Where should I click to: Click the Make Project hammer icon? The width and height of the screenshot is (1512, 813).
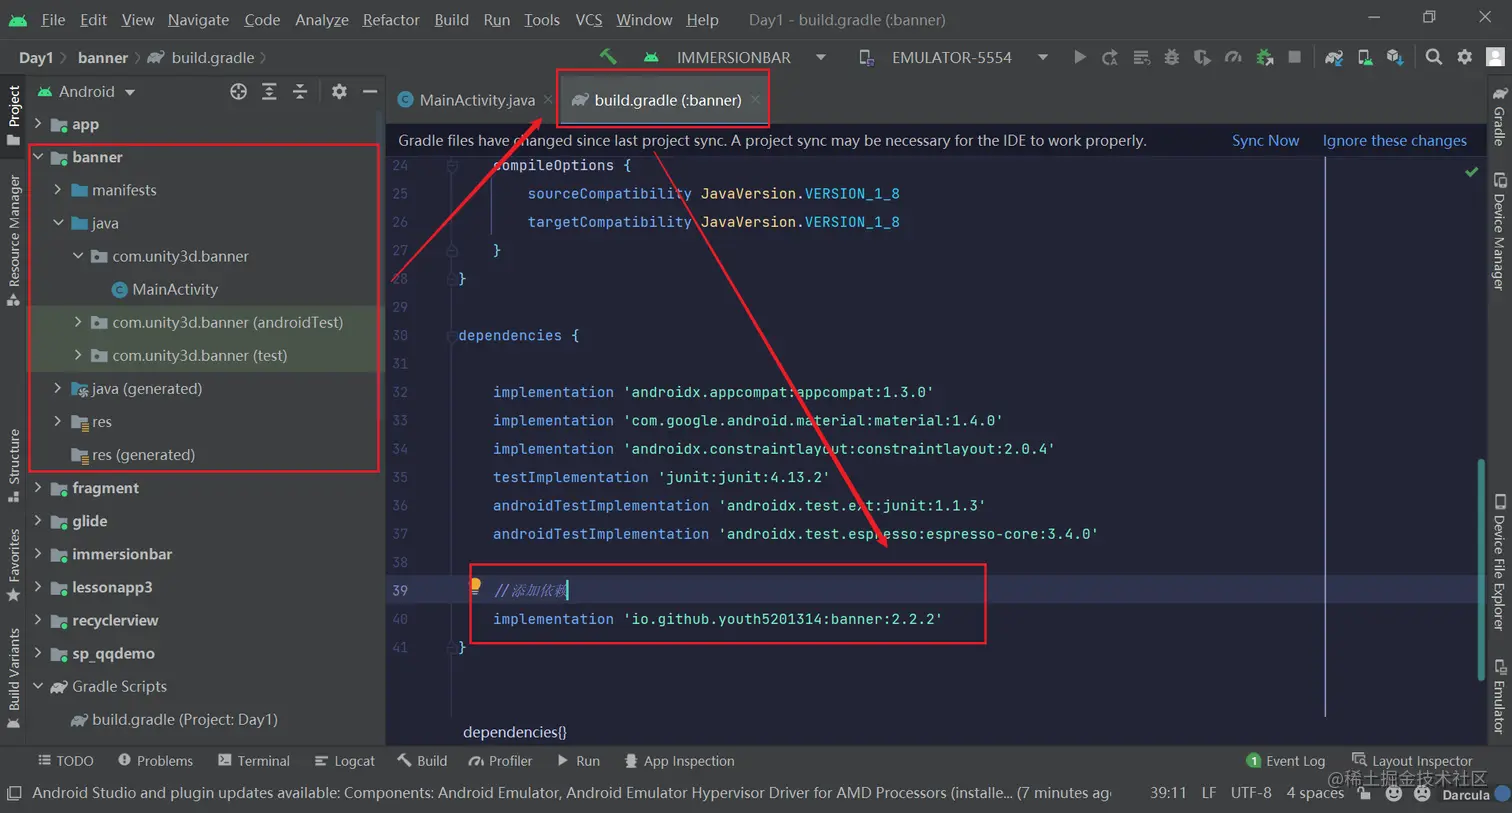[608, 57]
